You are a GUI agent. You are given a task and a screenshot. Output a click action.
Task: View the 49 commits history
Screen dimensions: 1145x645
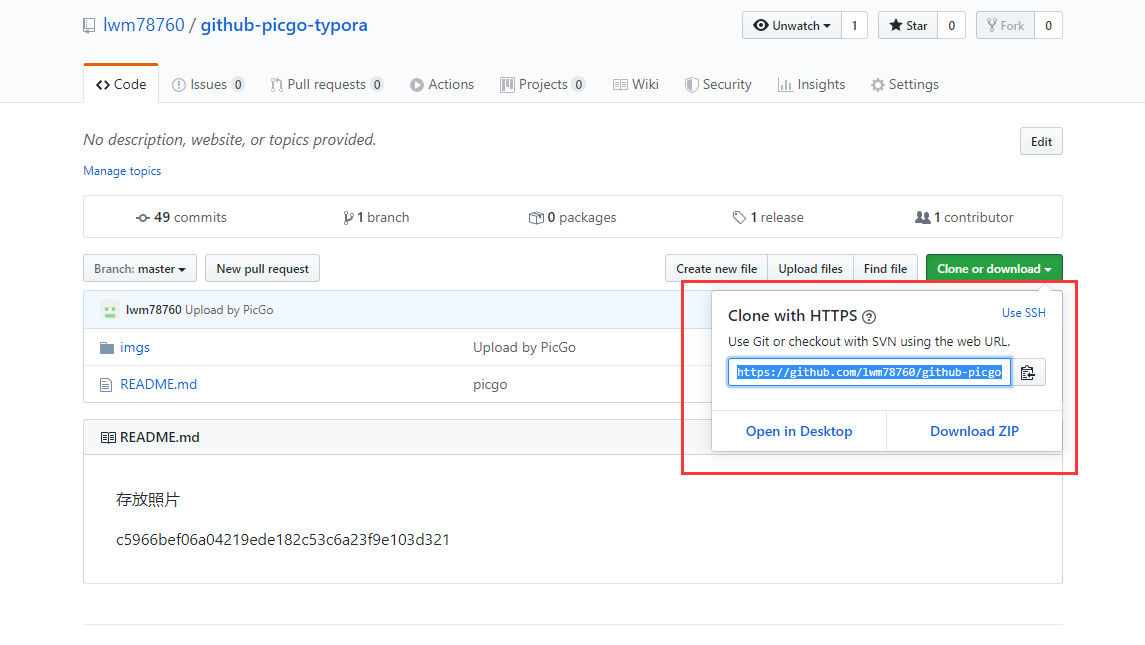(x=181, y=218)
